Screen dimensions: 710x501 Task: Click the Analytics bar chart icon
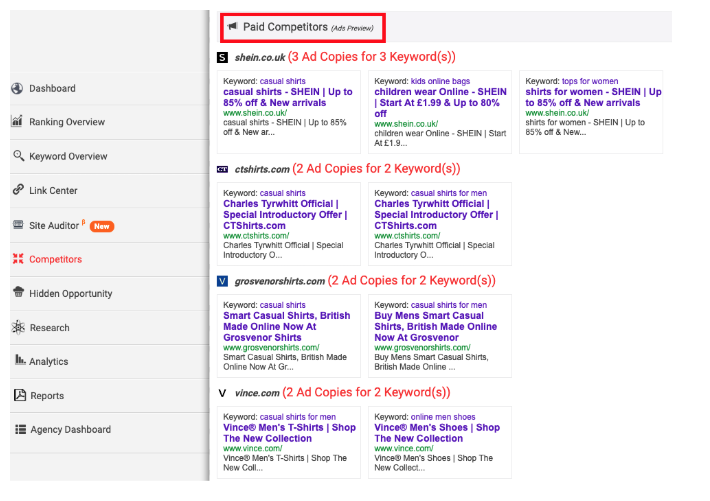[18, 361]
